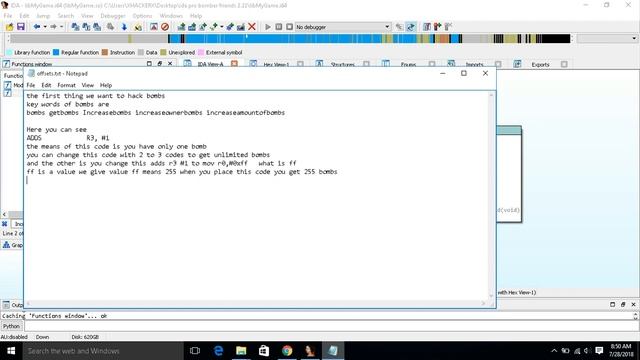Screen dimensions: 640x360
Task: Close the IDA View-A tab
Action: 234,64
